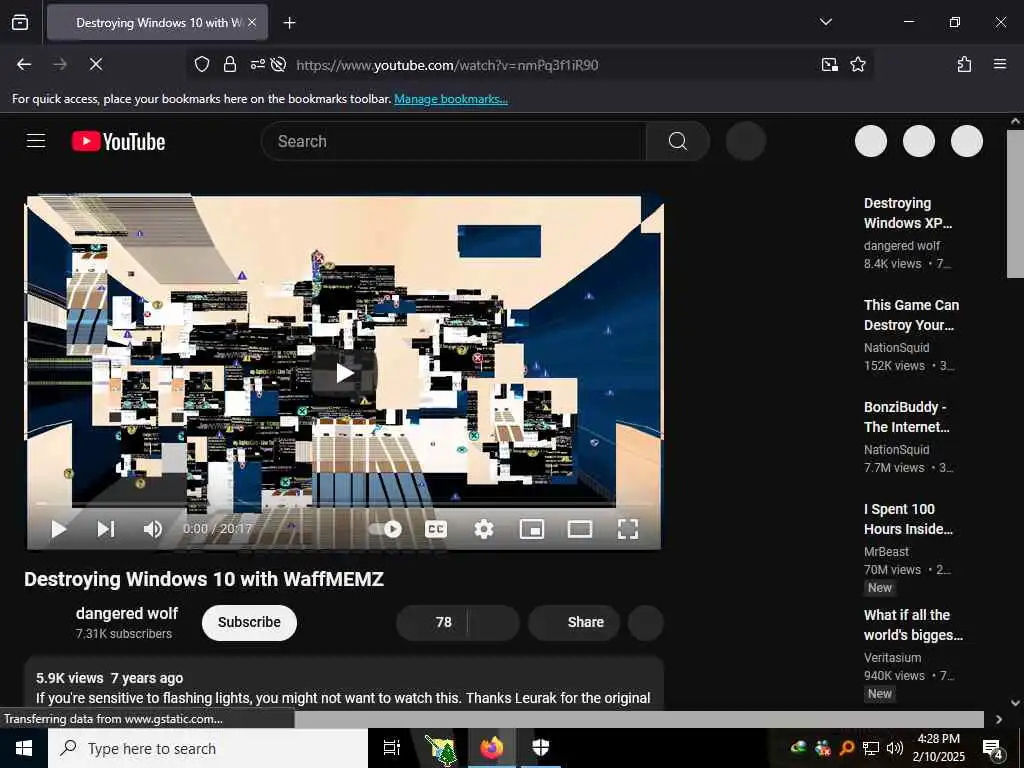1024x768 pixels.
Task: Open a new tab with plus button
Action: coord(289,23)
